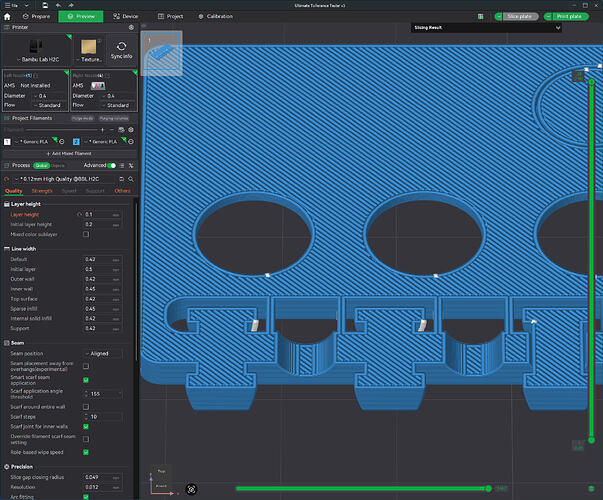603x500 pixels.
Task: Click the Home icon
Action: tap(7, 17)
